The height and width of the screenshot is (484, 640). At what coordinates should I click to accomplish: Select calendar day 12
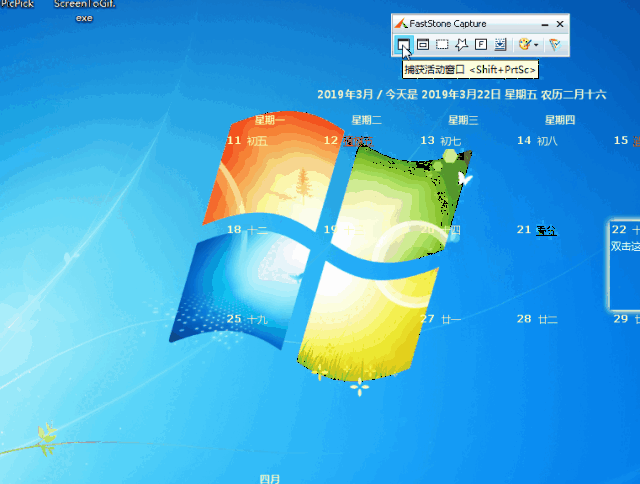click(349, 141)
